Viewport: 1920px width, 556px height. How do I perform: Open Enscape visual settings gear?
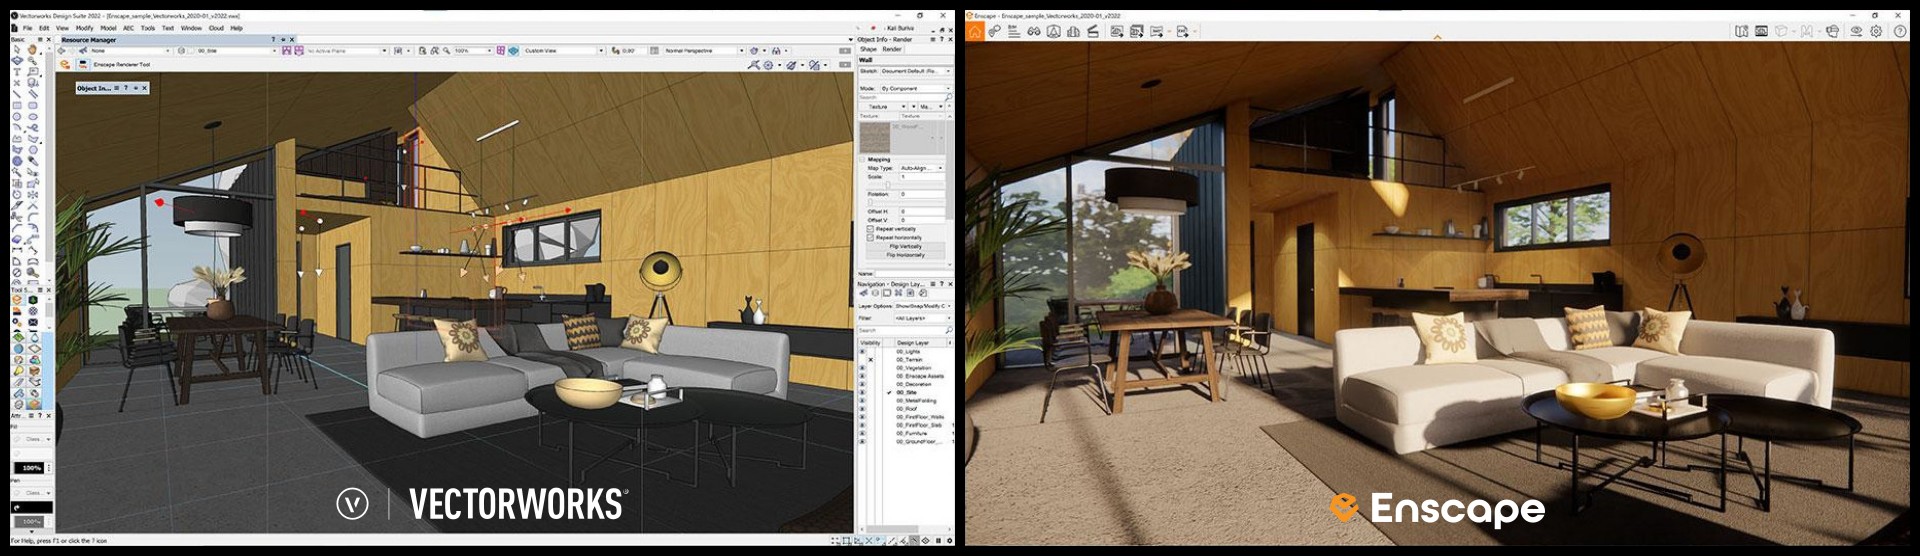click(1876, 32)
